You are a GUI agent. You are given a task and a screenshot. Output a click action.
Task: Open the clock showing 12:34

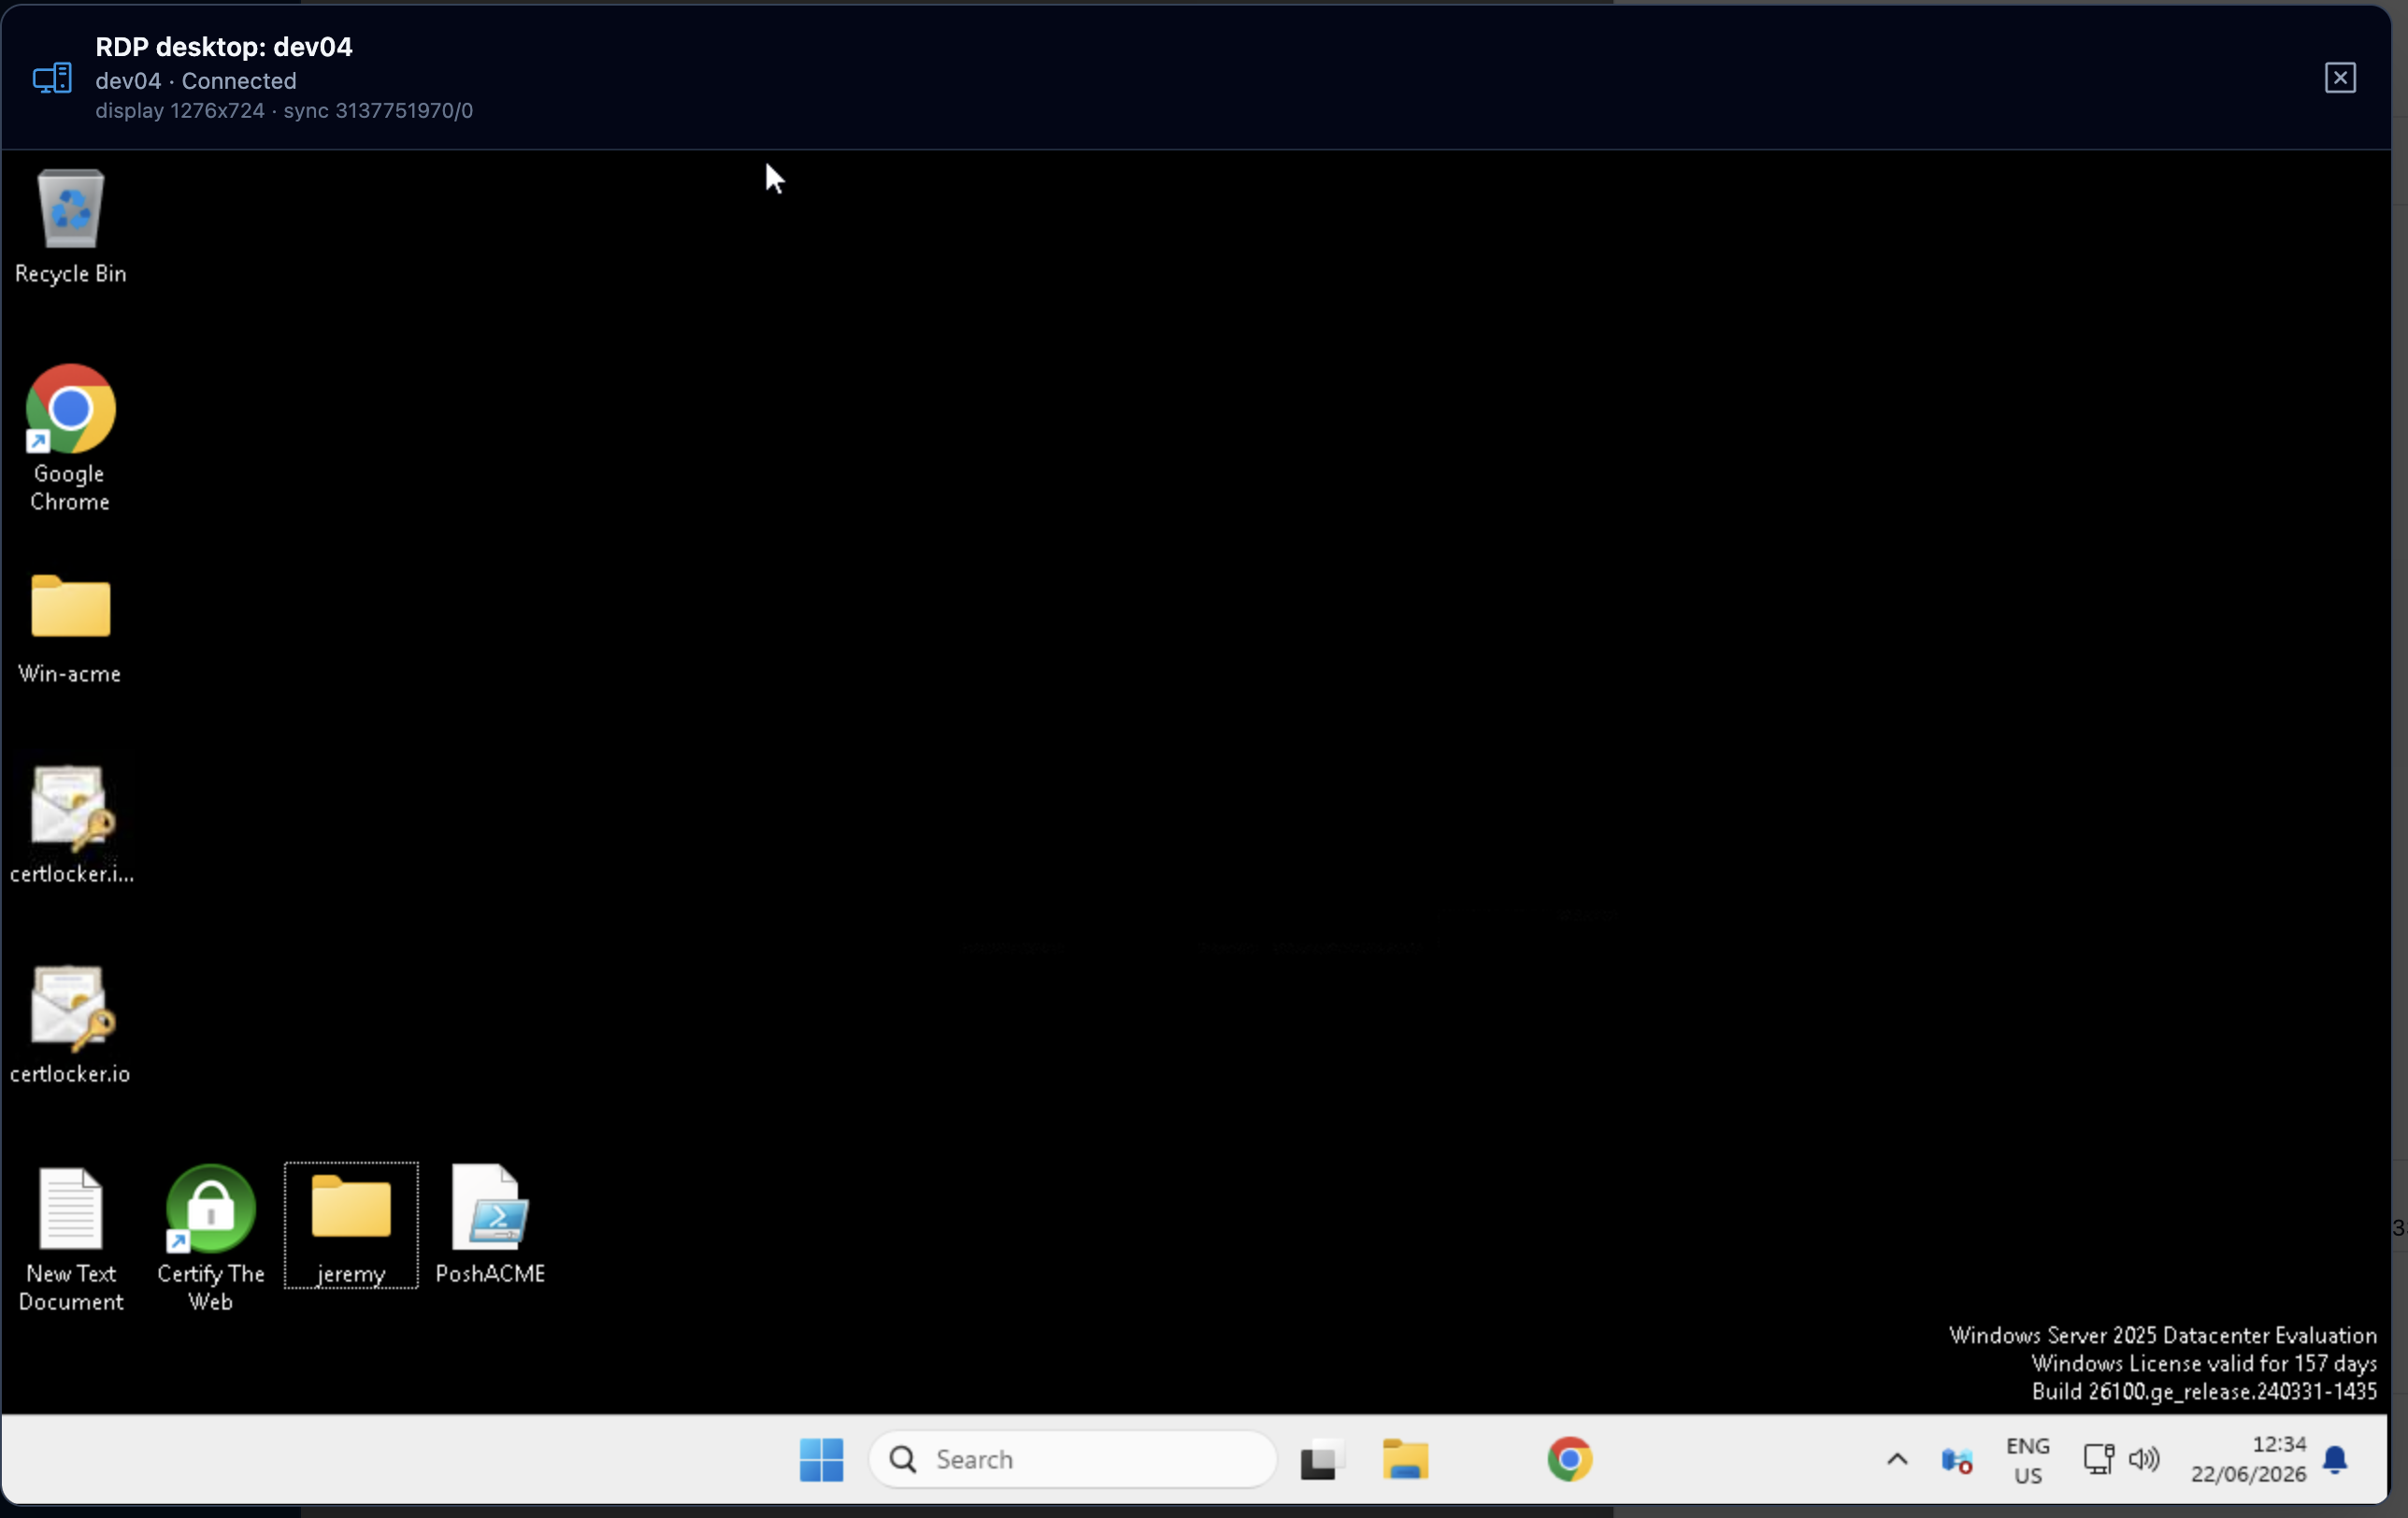point(2248,1460)
